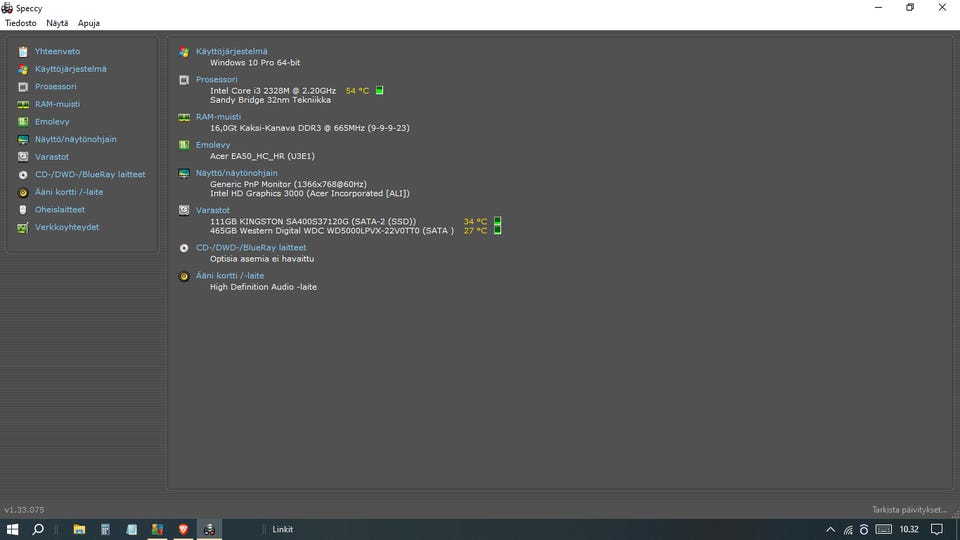Select Yhteenveto in the sidebar

point(57,51)
